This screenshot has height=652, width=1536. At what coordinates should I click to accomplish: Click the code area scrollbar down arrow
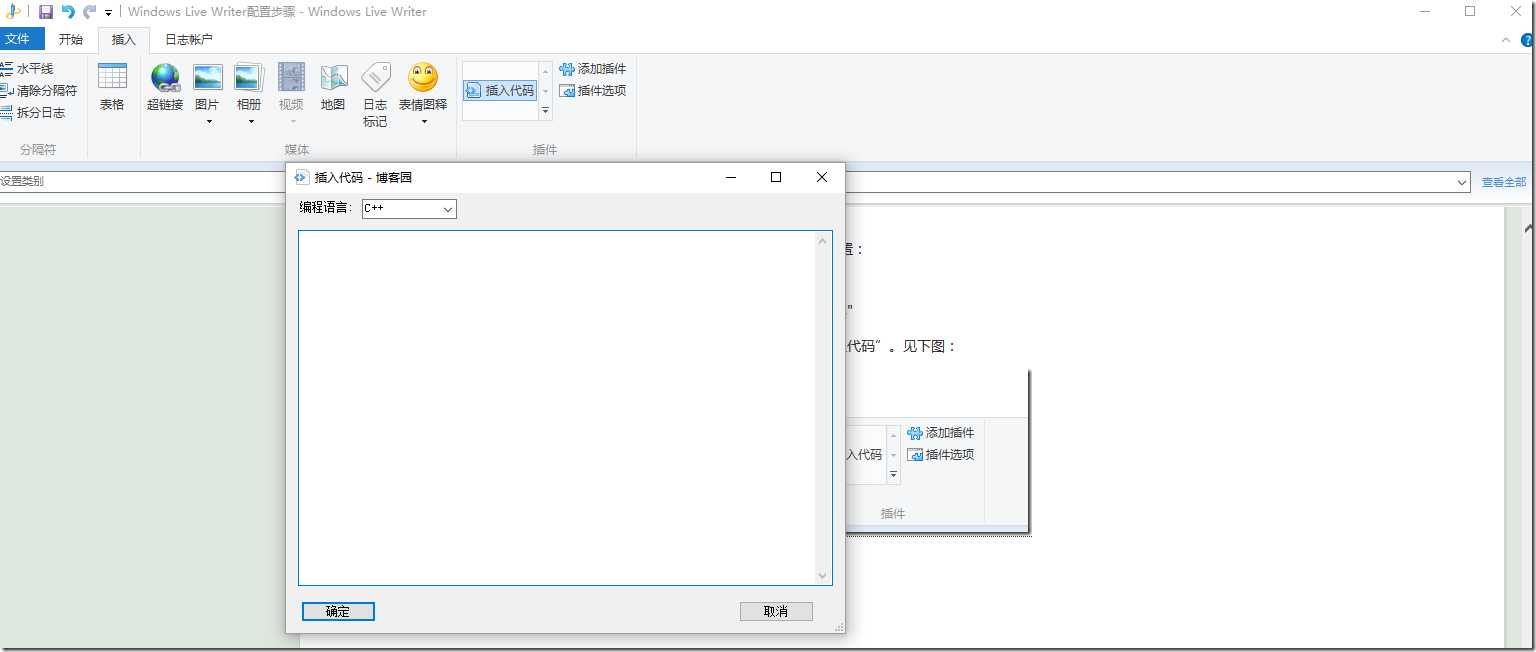click(823, 576)
